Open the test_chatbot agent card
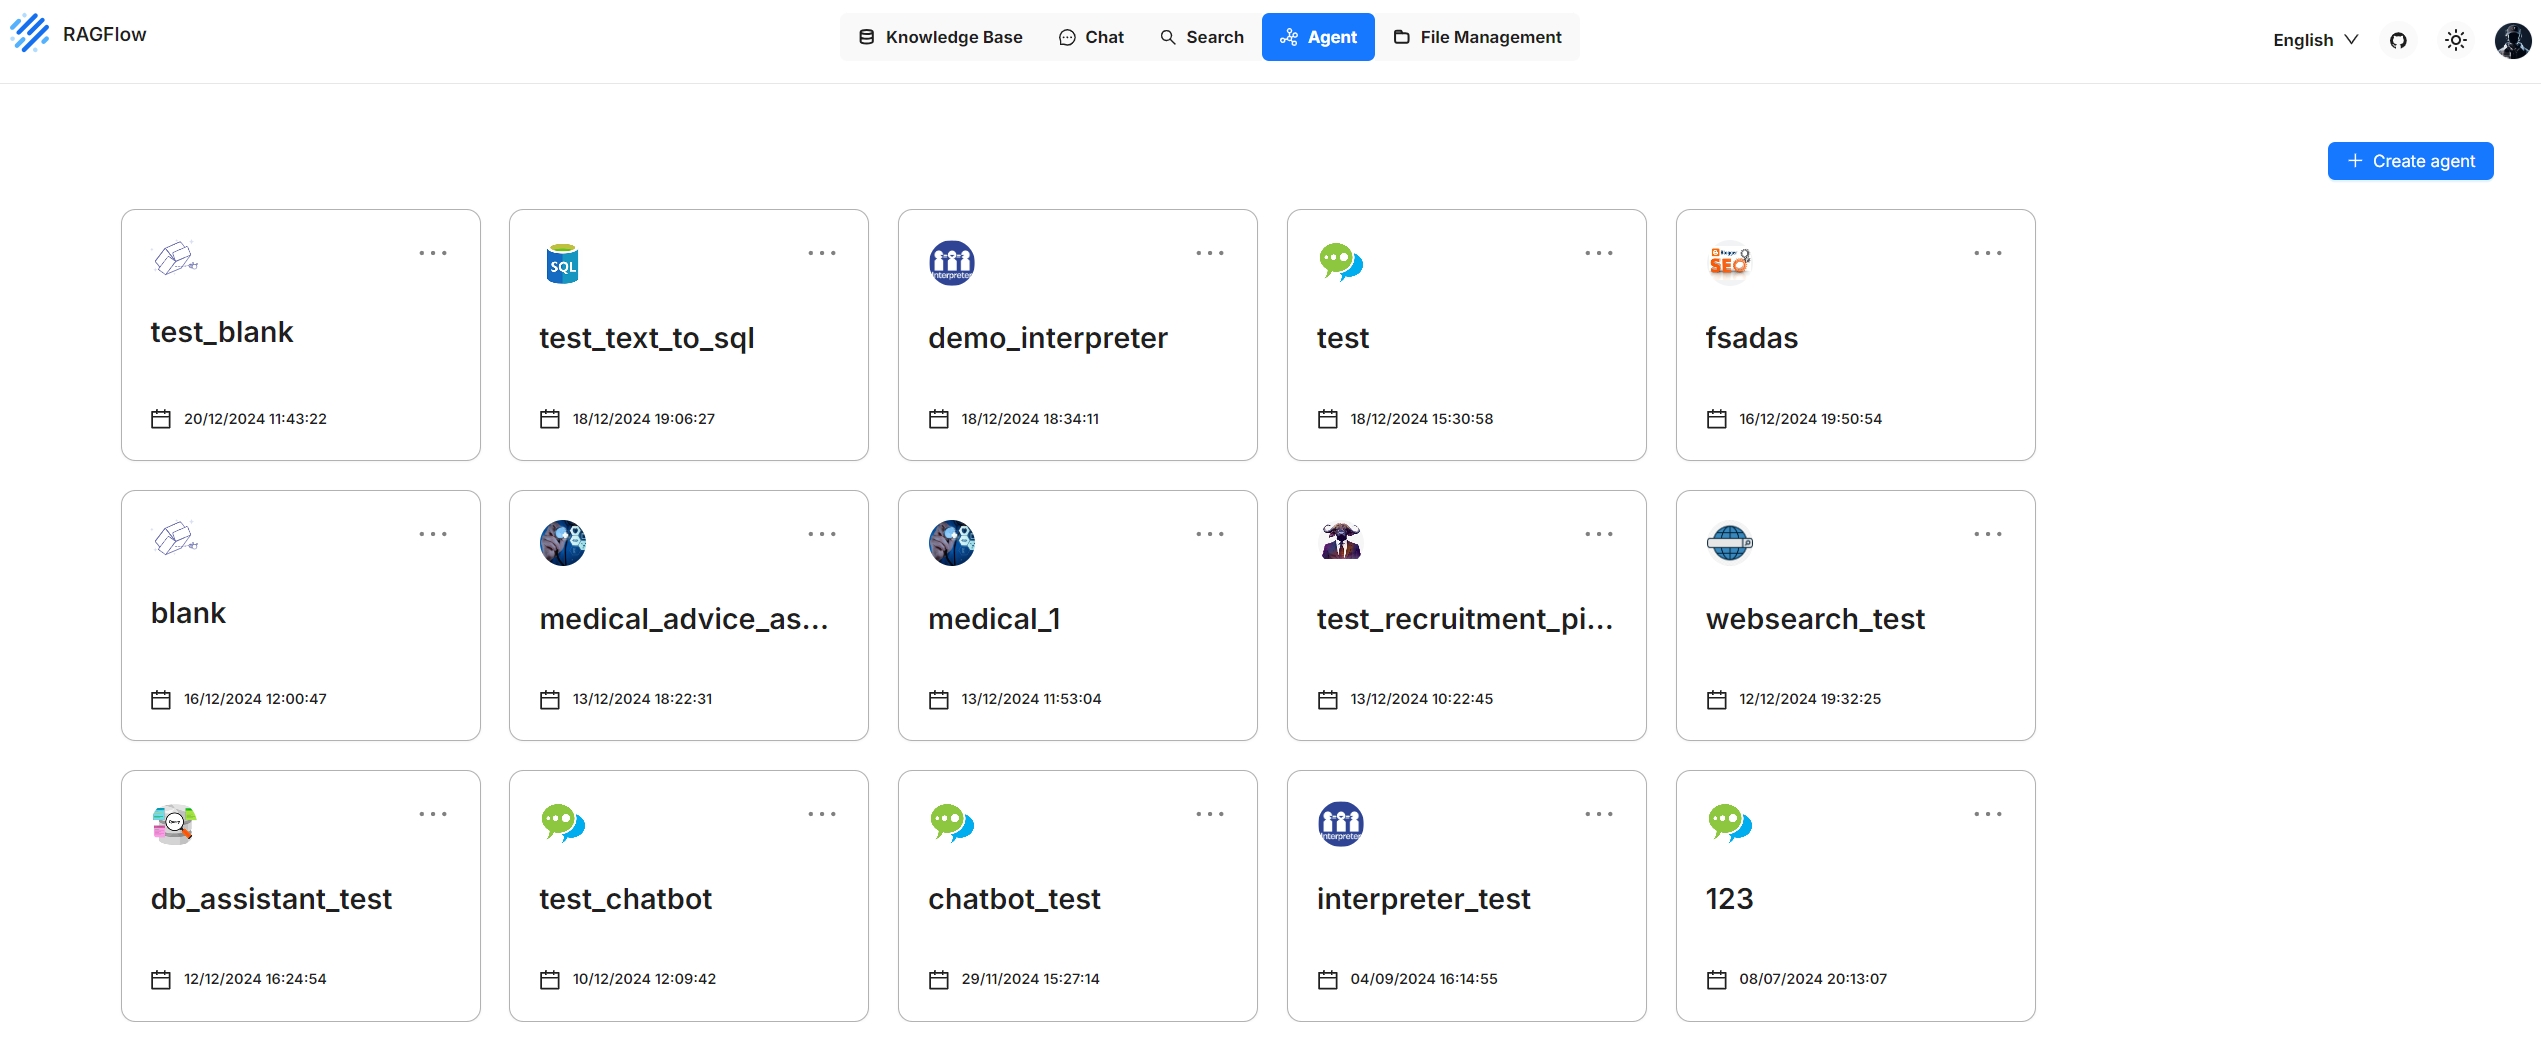Screen dimensions: 2541x1042 pos(688,895)
